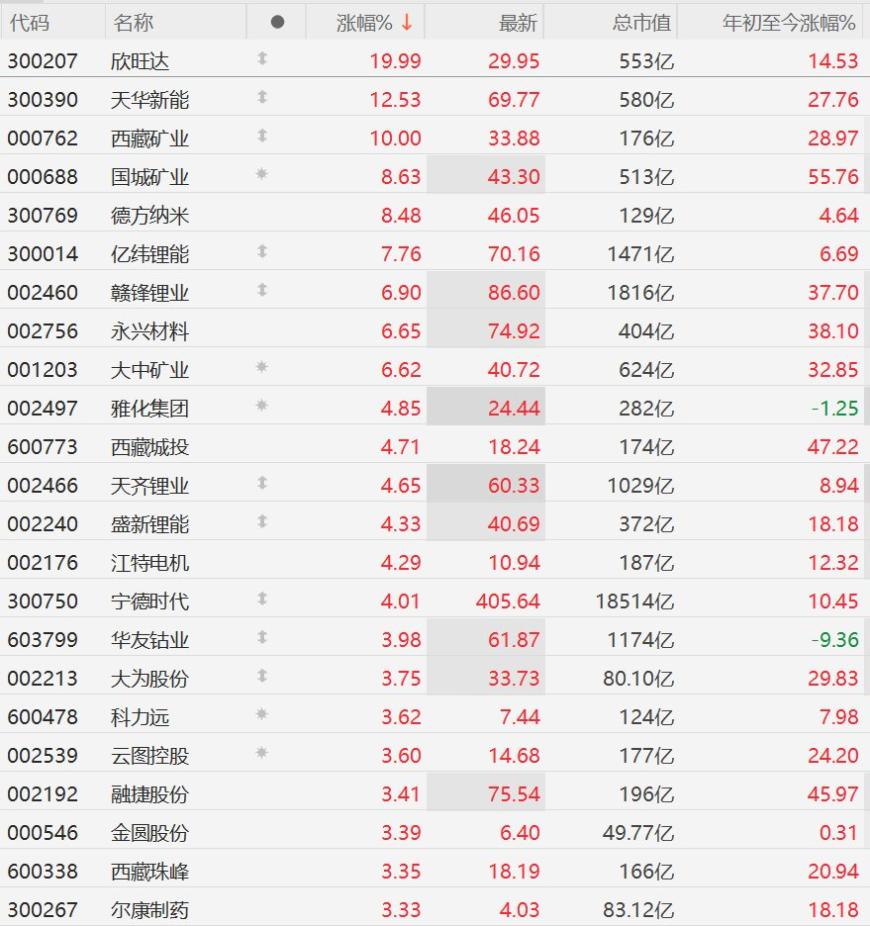The image size is (870, 926).
Task: Click the marker icon in the 宁德时代 row
Action: [x=262, y=600]
